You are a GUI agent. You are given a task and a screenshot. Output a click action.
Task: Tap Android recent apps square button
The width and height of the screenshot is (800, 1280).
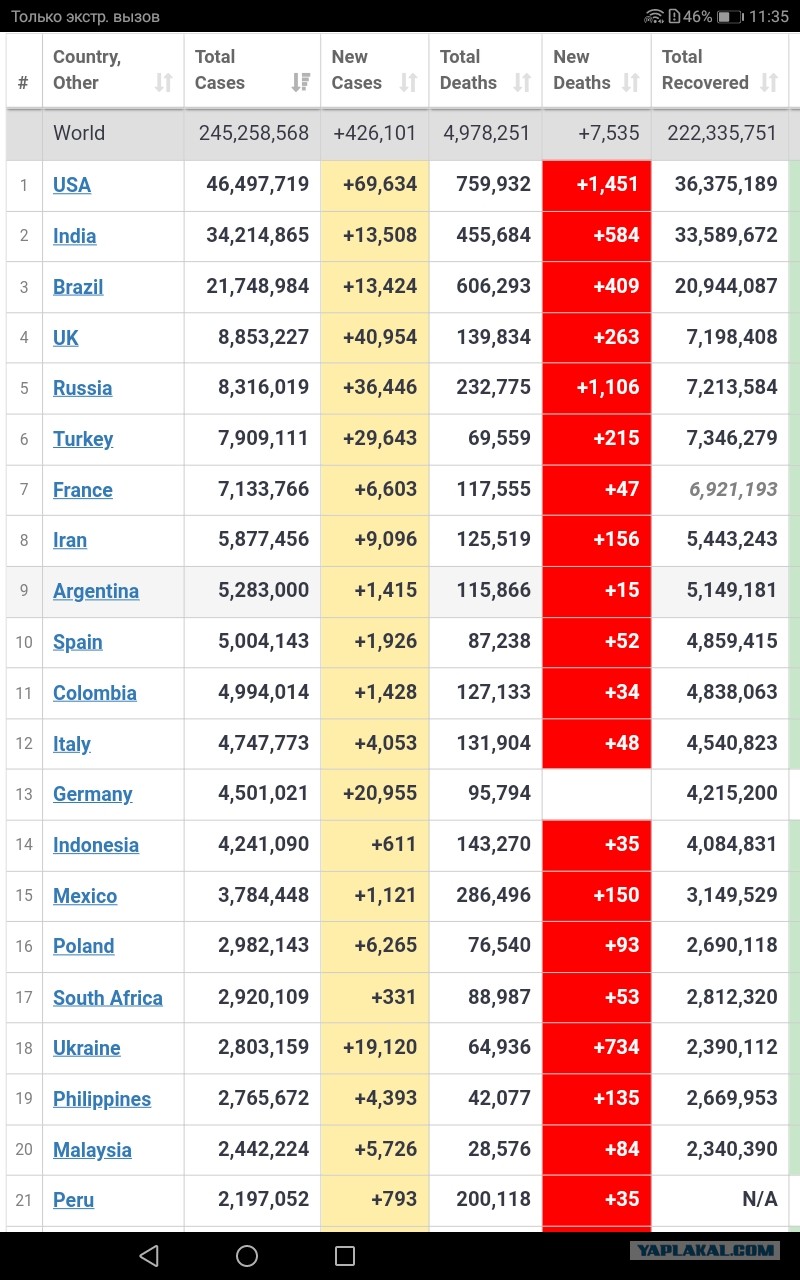(345, 1256)
